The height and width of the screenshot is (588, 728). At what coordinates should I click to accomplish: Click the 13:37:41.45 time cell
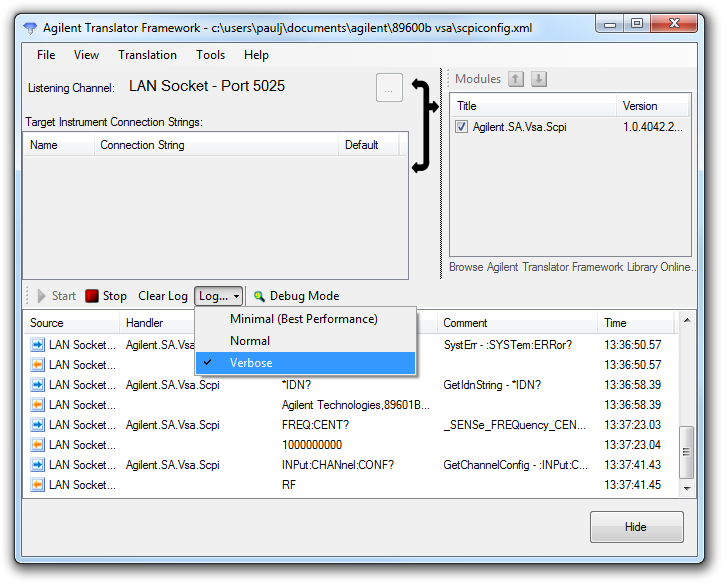(x=632, y=484)
